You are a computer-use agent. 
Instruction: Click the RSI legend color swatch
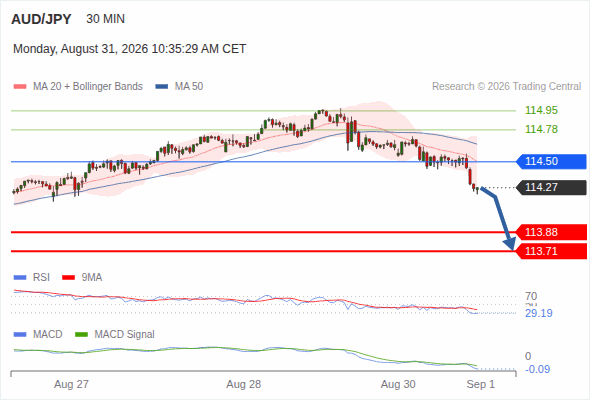(20, 278)
